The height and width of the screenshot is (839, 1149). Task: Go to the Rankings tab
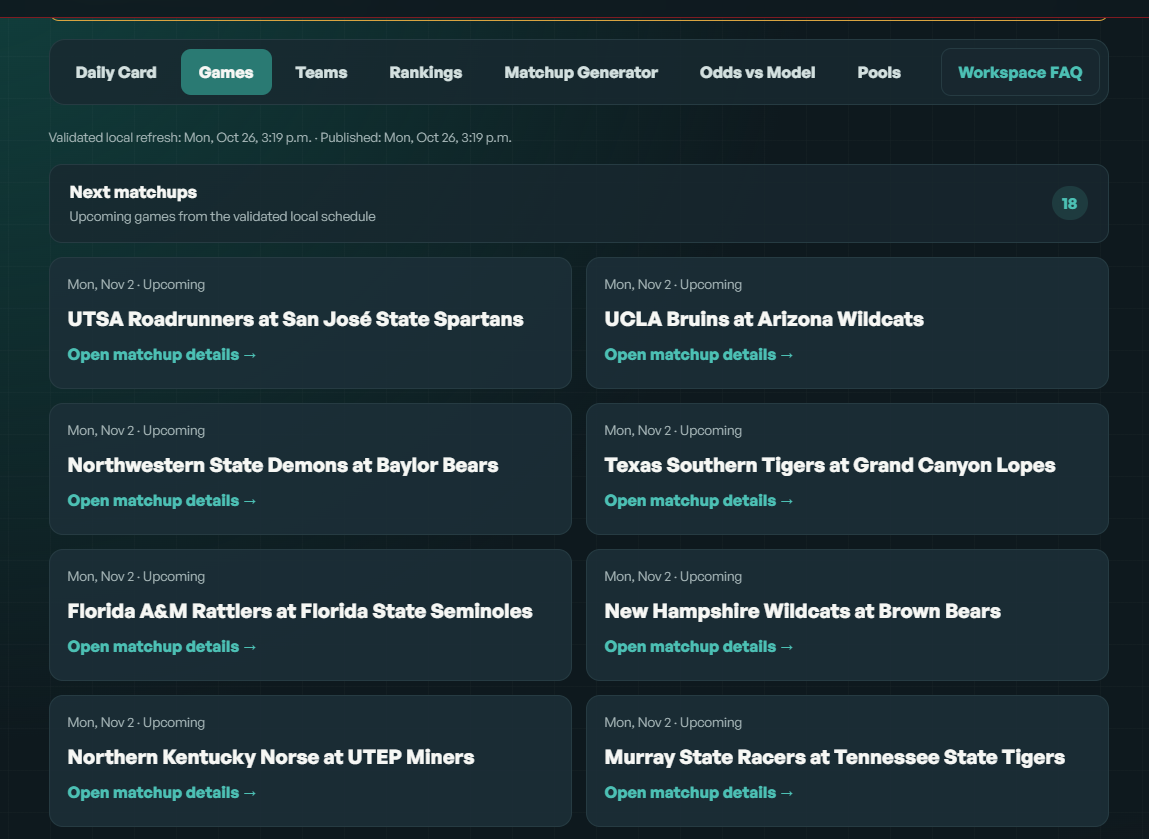click(x=426, y=73)
